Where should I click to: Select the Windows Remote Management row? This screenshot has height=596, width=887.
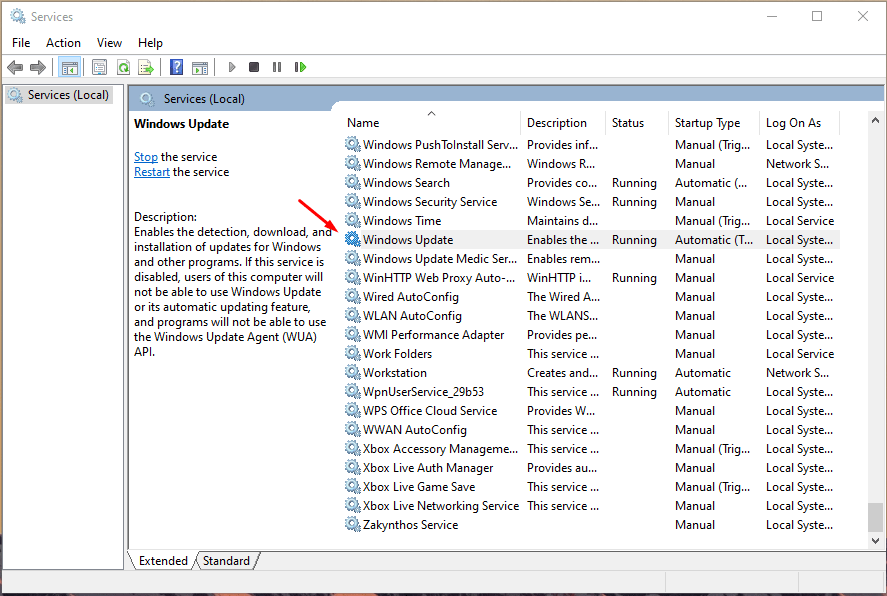591,163
